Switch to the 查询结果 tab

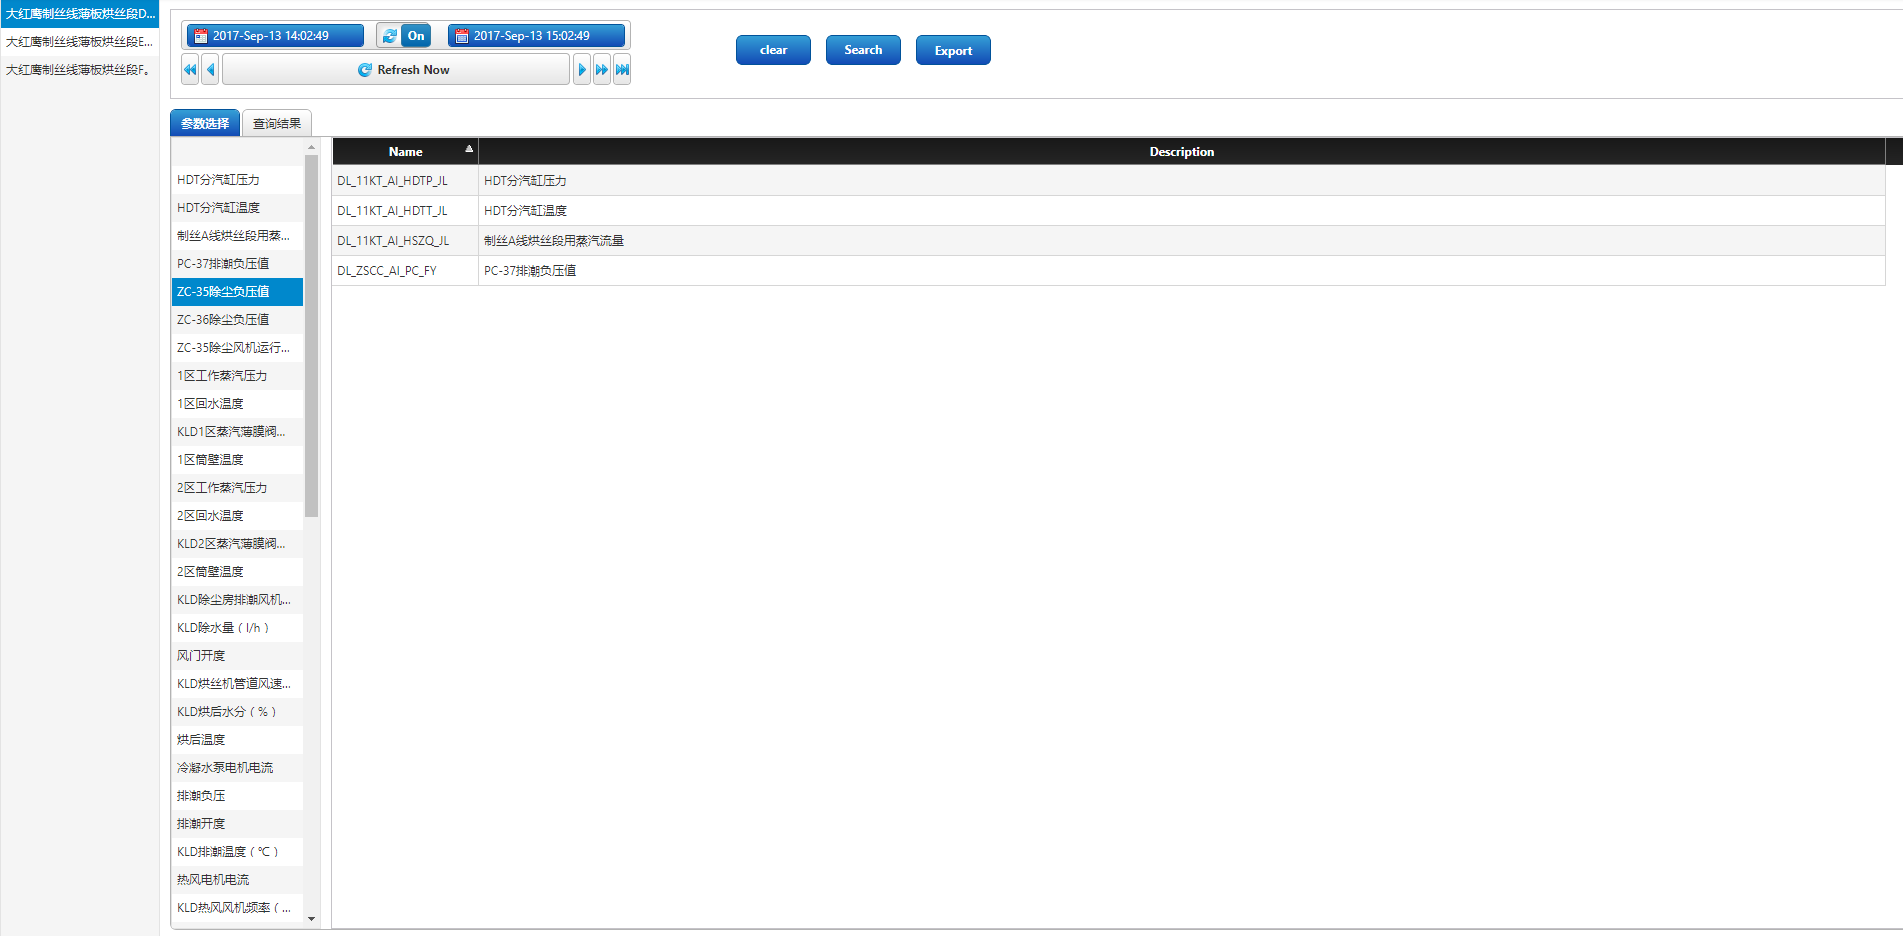(277, 123)
